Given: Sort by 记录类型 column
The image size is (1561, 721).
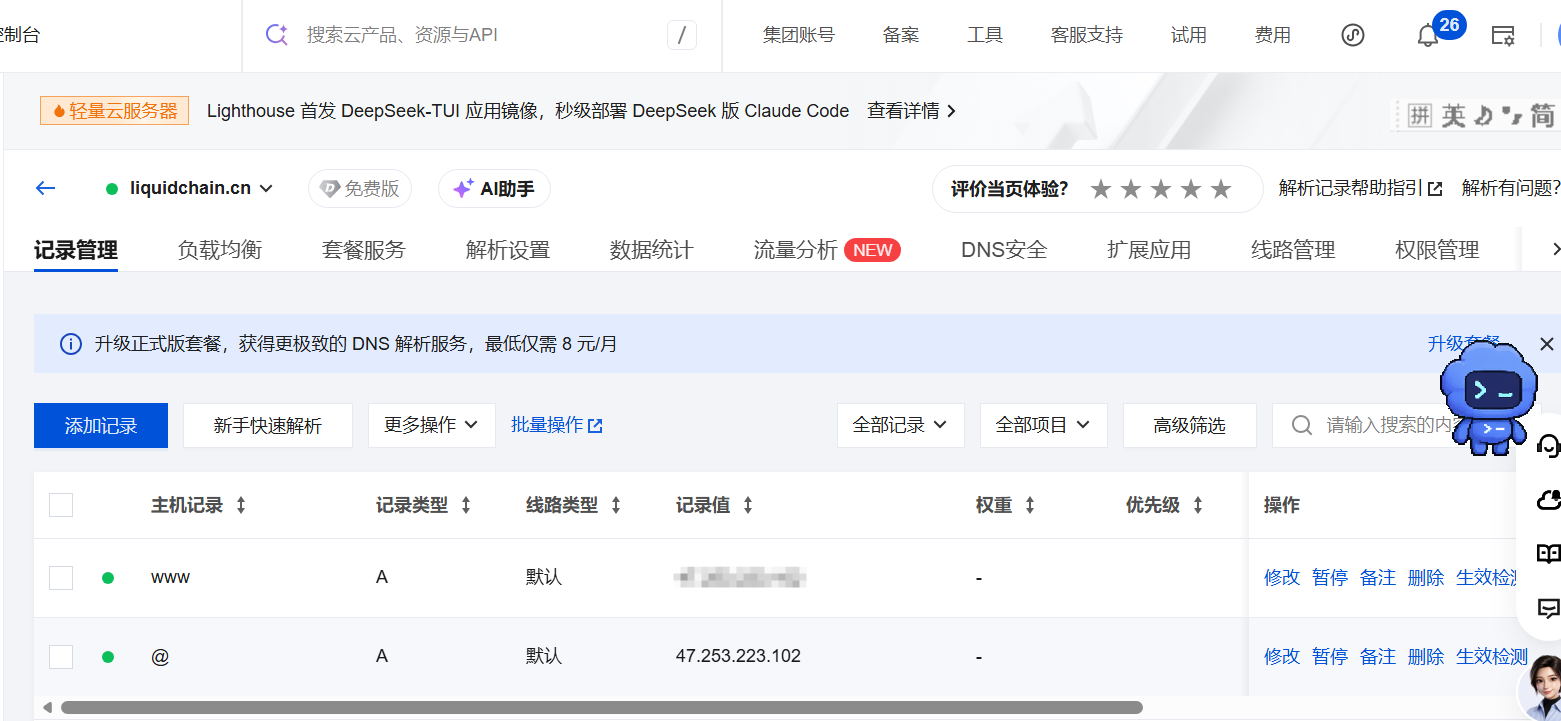Looking at the screenshot, I should point(466,506).
